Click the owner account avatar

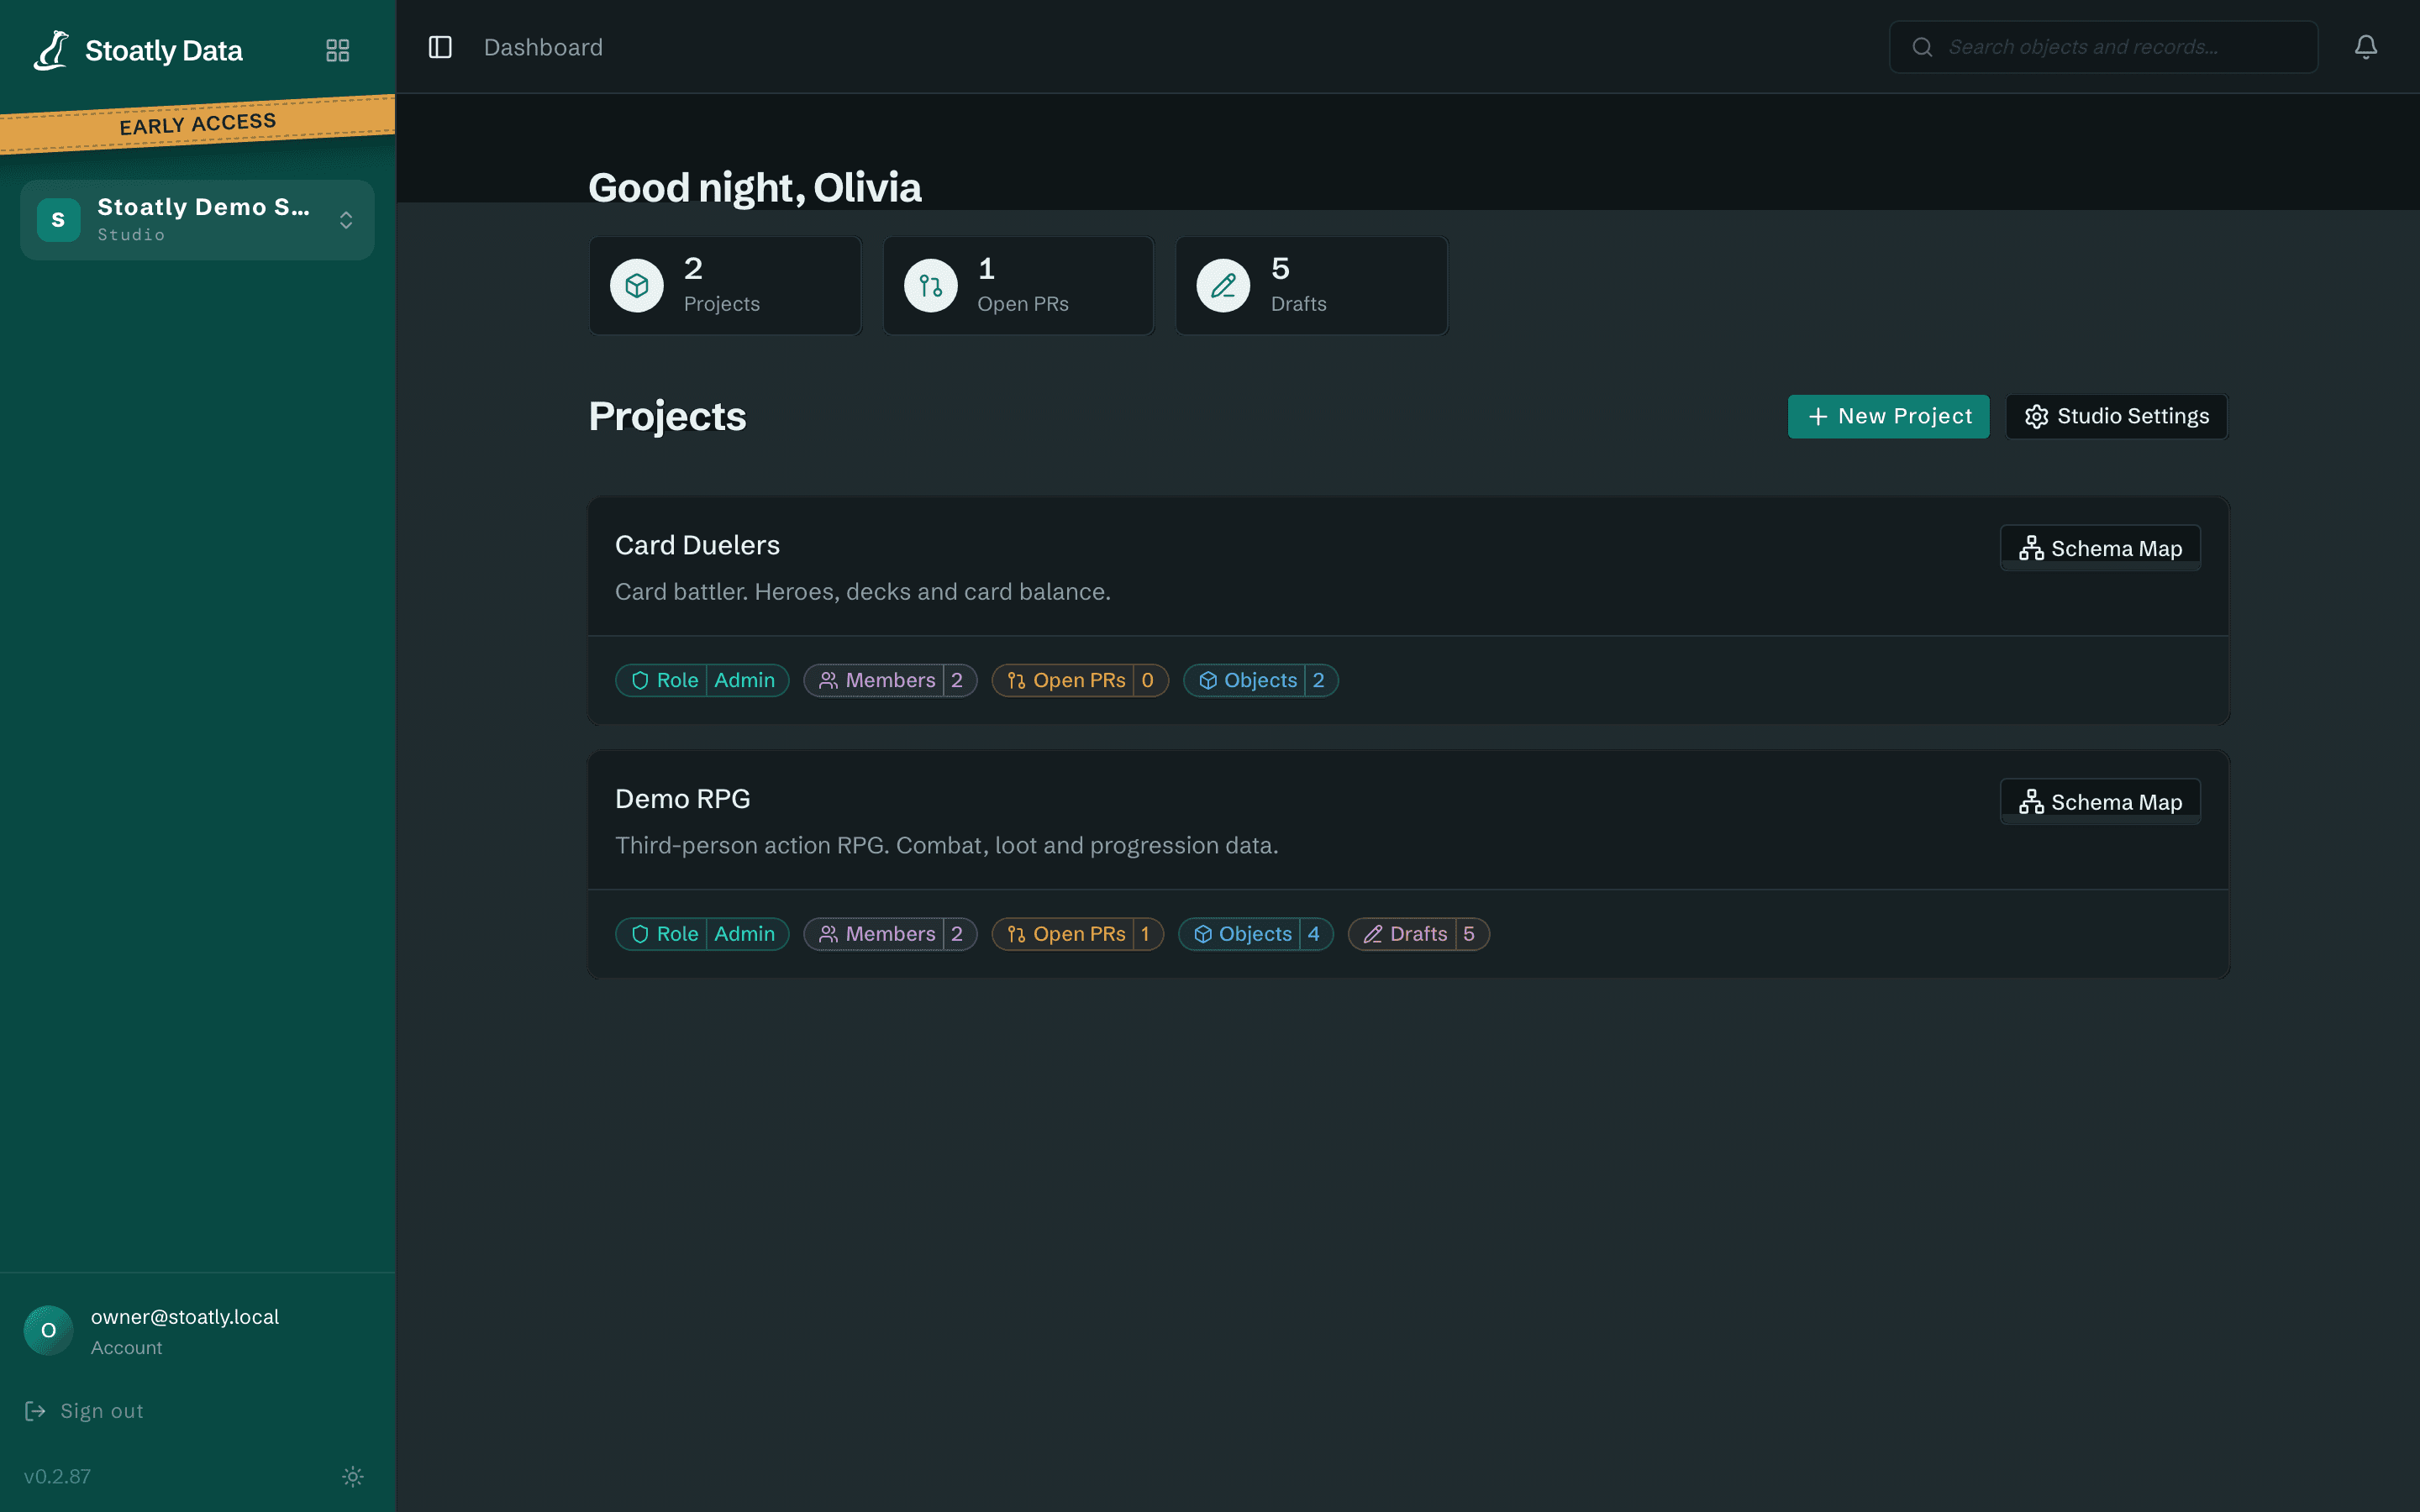point(48,1330)
